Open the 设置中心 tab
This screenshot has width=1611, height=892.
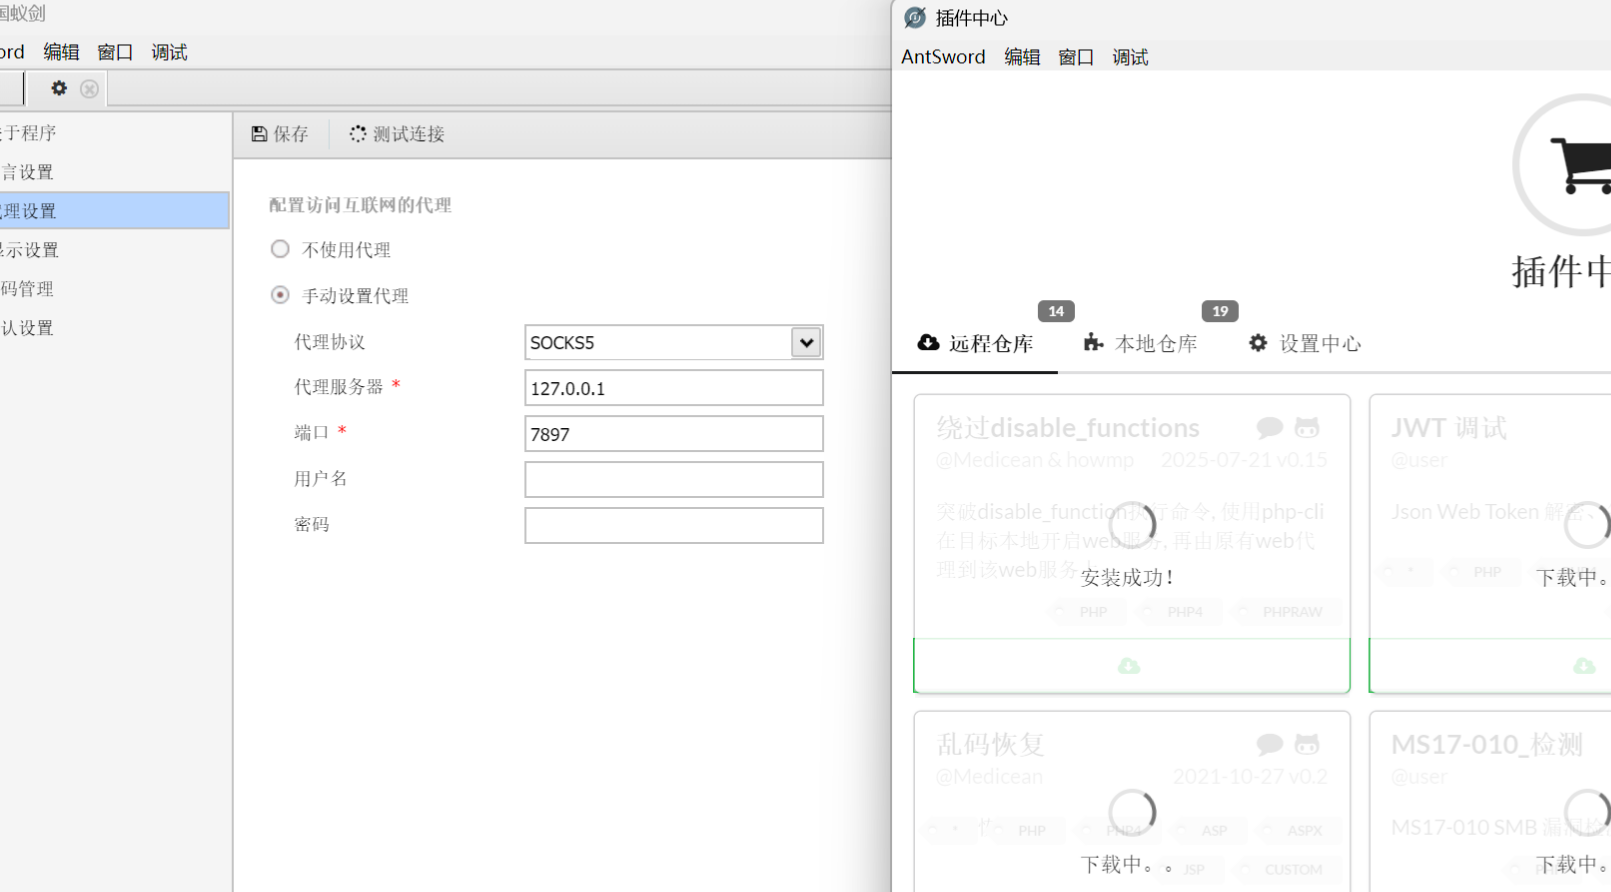[1305, 344]
